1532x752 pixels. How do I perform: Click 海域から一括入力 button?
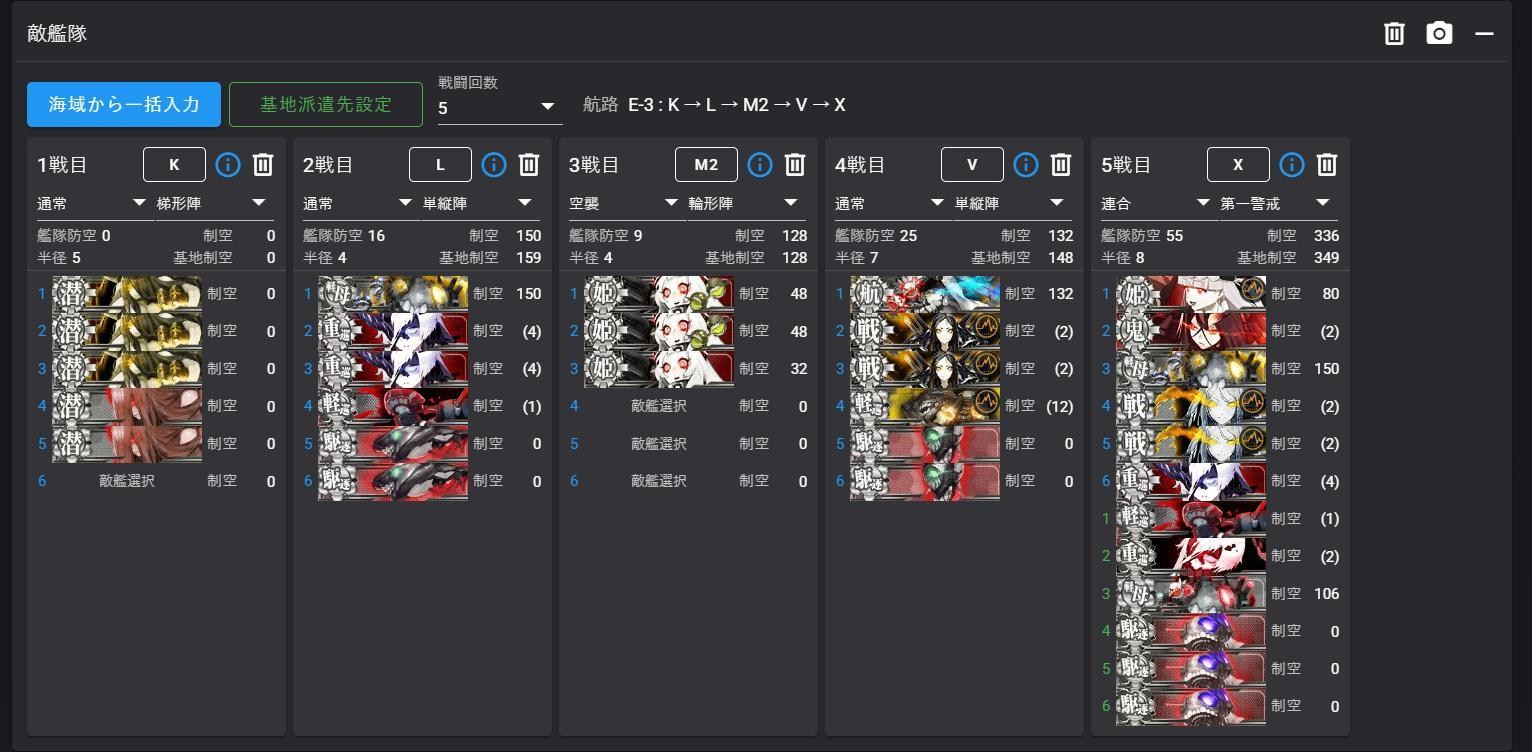coord(124,104)
